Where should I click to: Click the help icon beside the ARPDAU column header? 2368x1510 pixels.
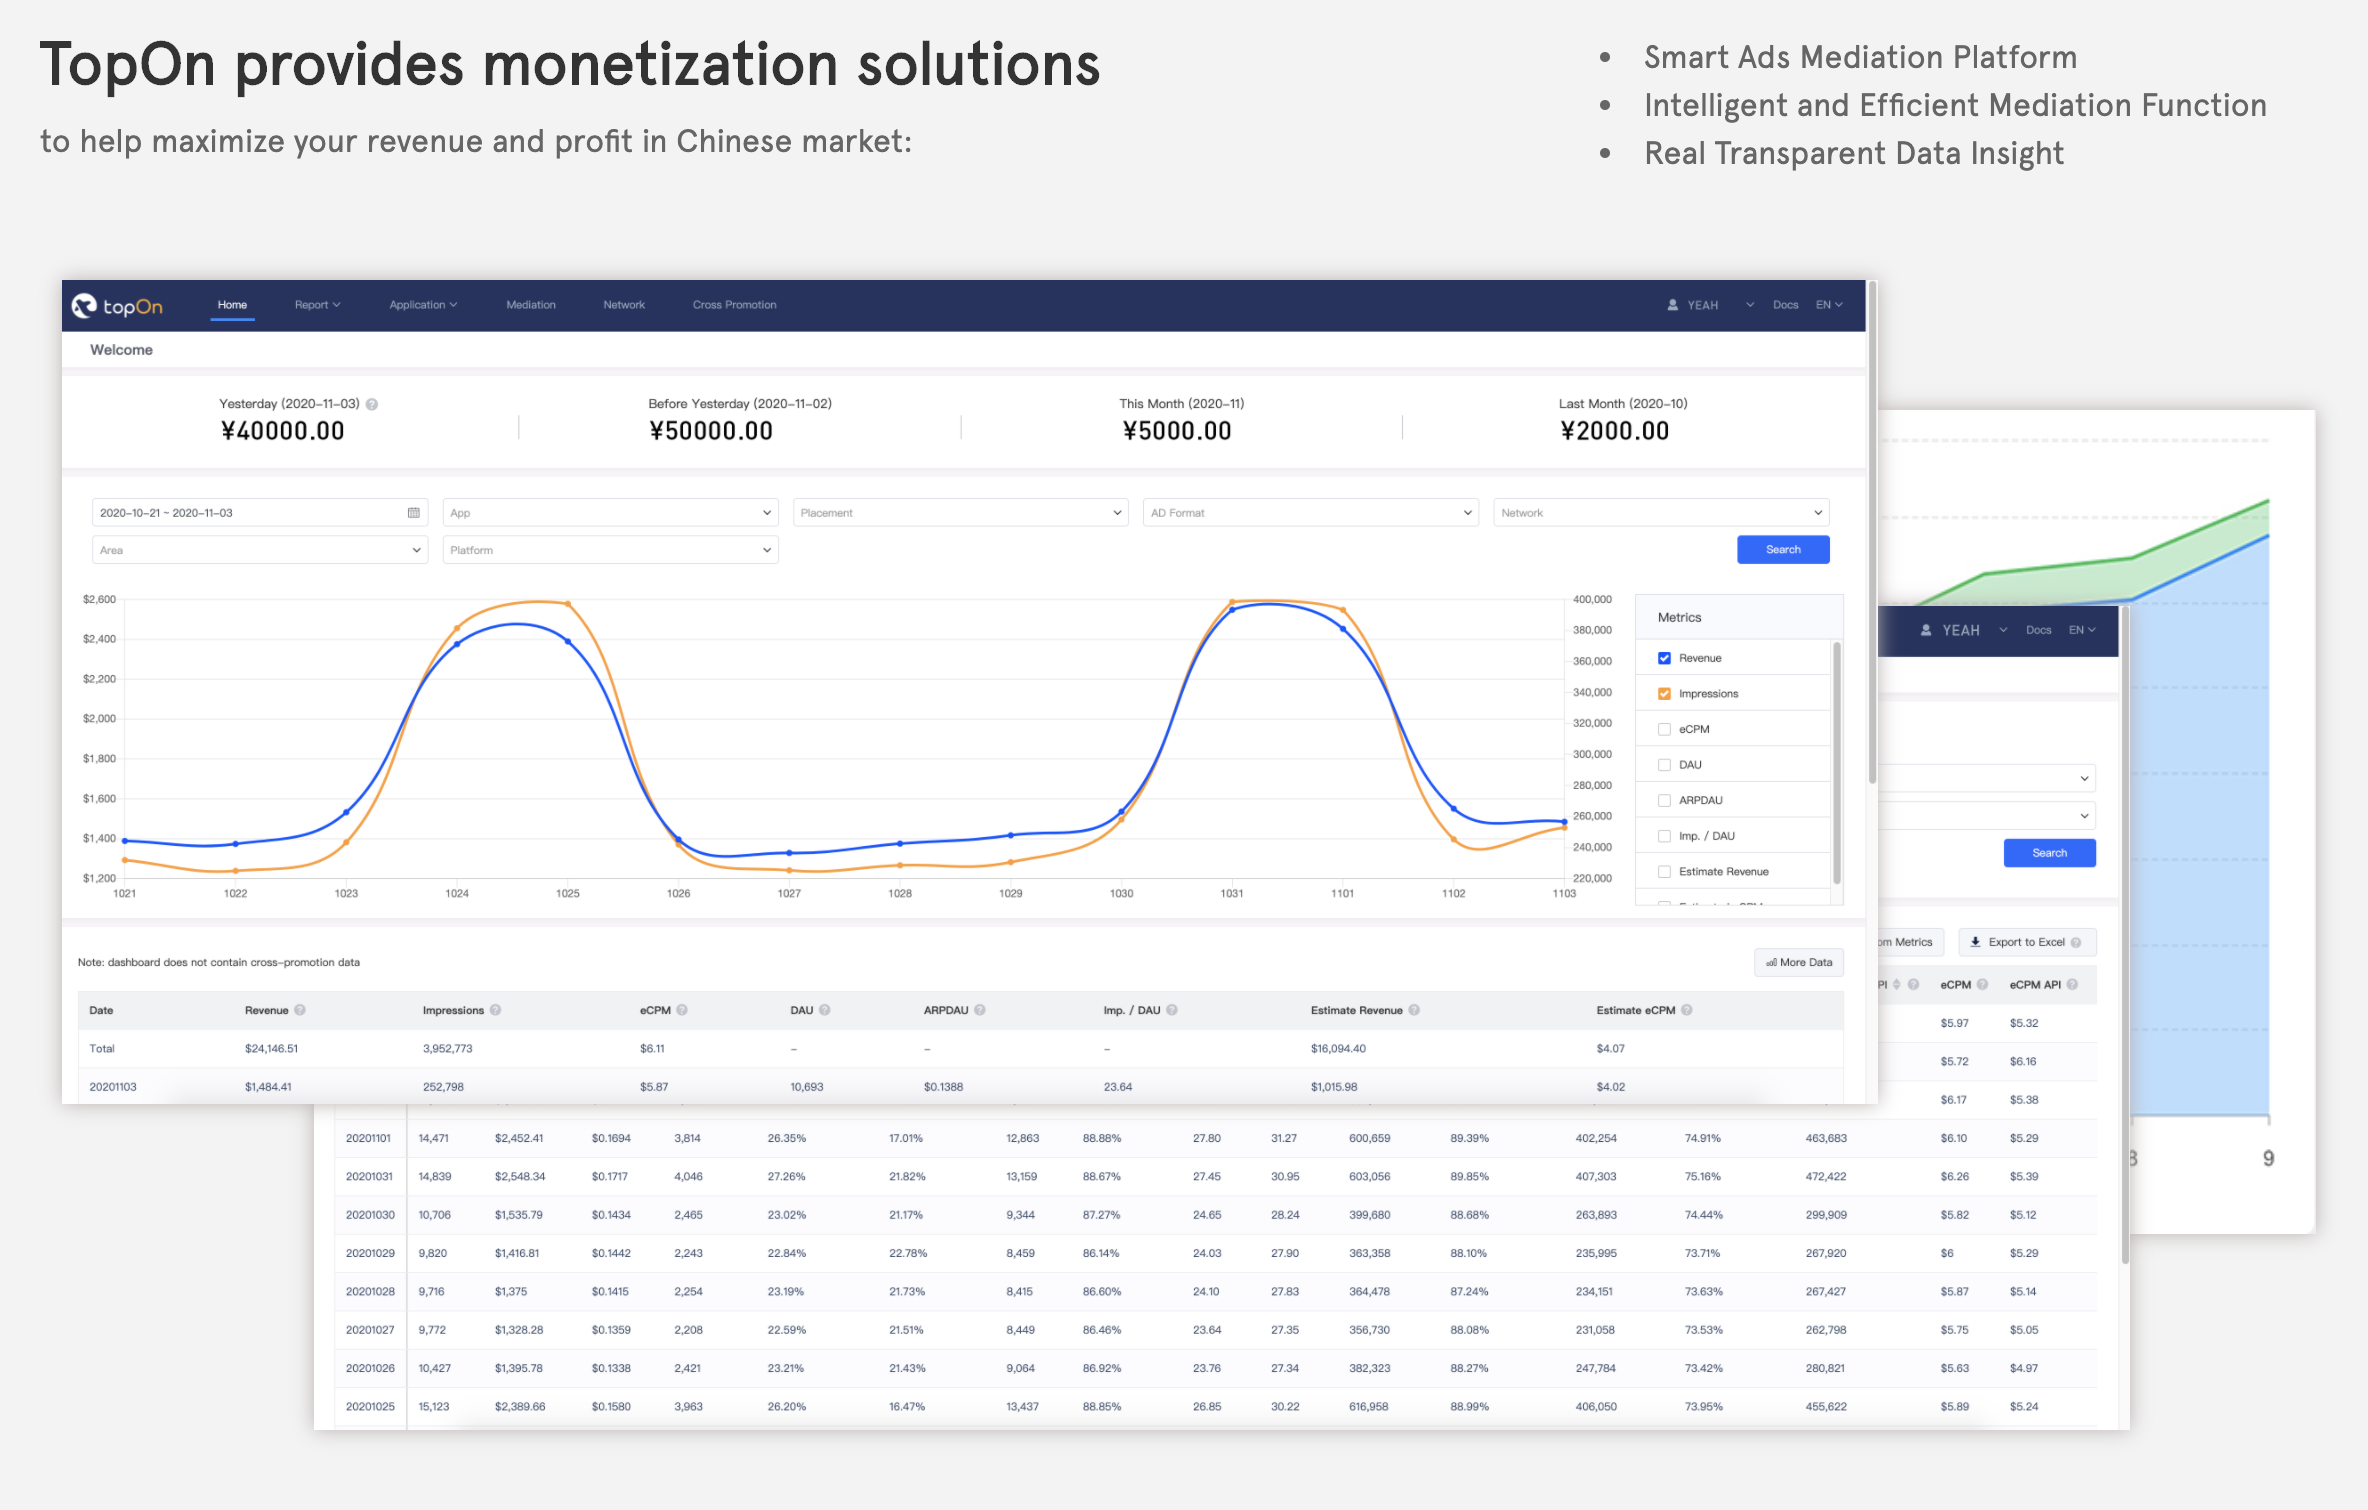(980, 1010)
